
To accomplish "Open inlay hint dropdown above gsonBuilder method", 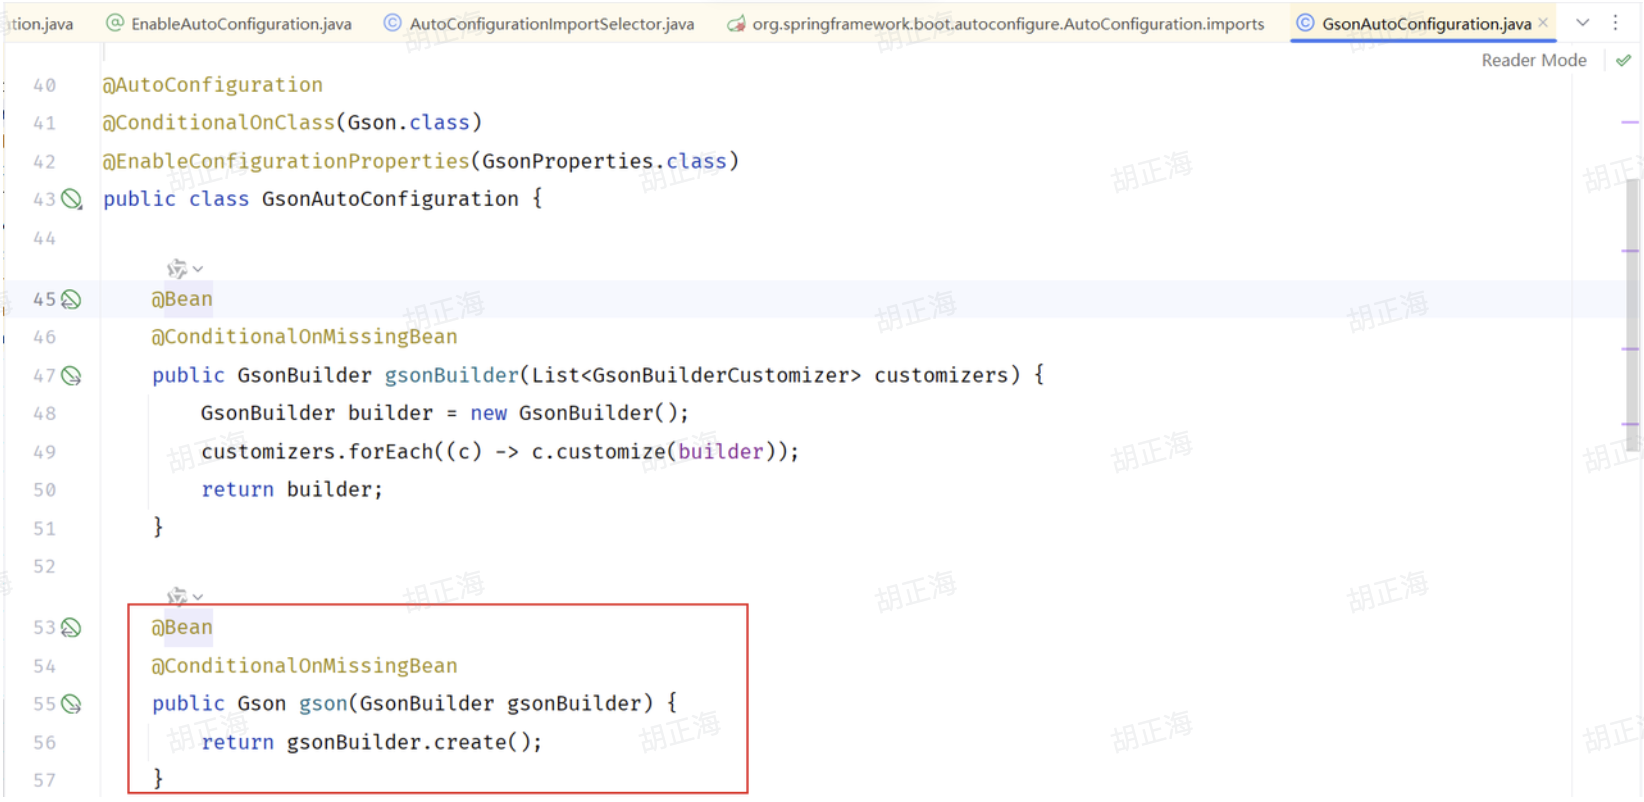I will click(185, 269).
